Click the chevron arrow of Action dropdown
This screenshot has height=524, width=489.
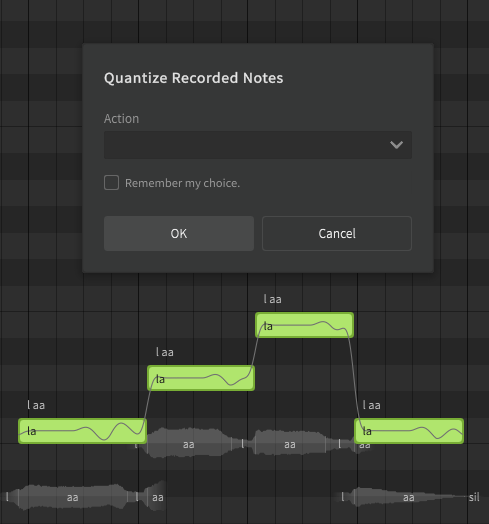click(x=396, y=145)
